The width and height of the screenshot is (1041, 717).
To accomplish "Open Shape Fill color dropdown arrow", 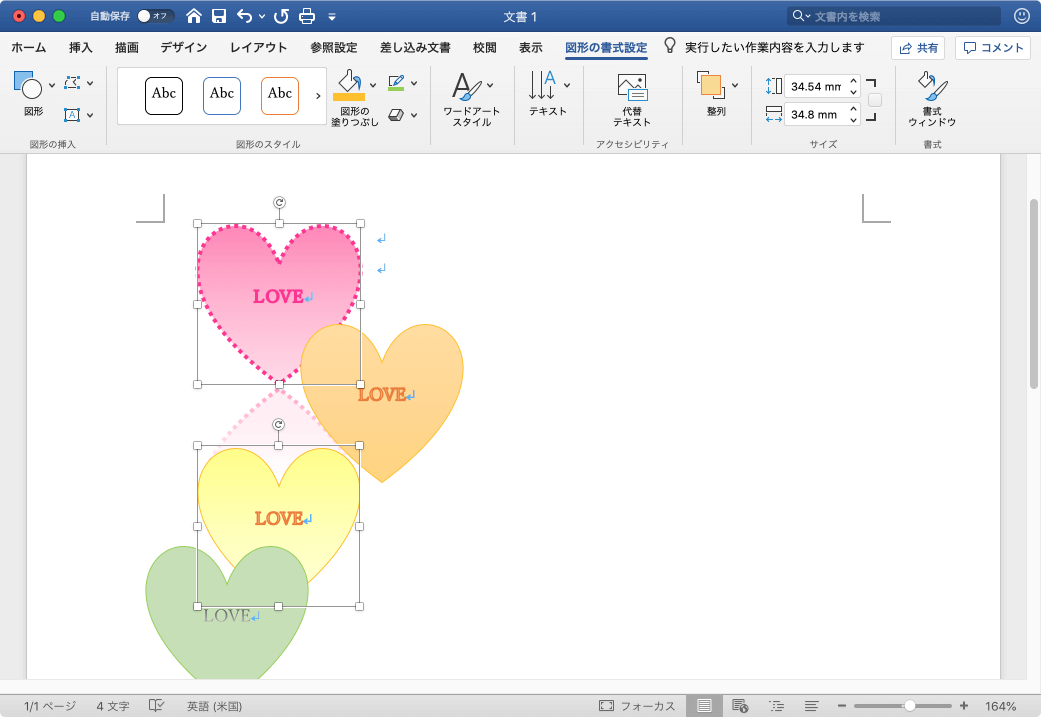I will 373,85.
